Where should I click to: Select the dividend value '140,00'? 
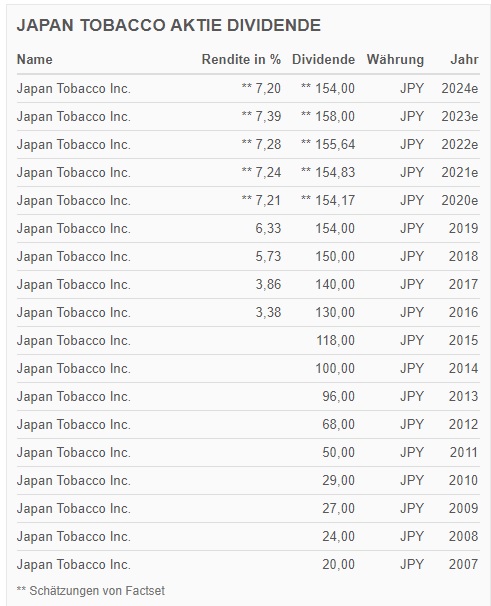tap(335, 284)
